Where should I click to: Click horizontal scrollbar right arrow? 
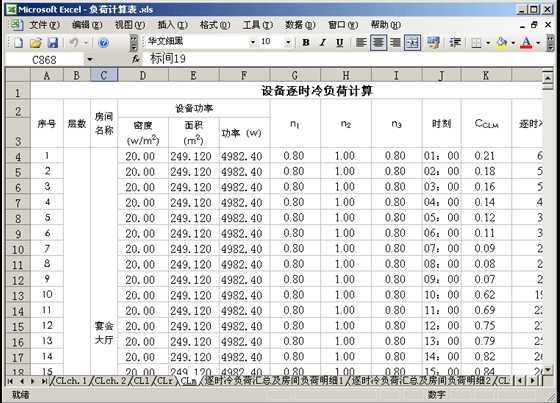click(x=533, y=381)
